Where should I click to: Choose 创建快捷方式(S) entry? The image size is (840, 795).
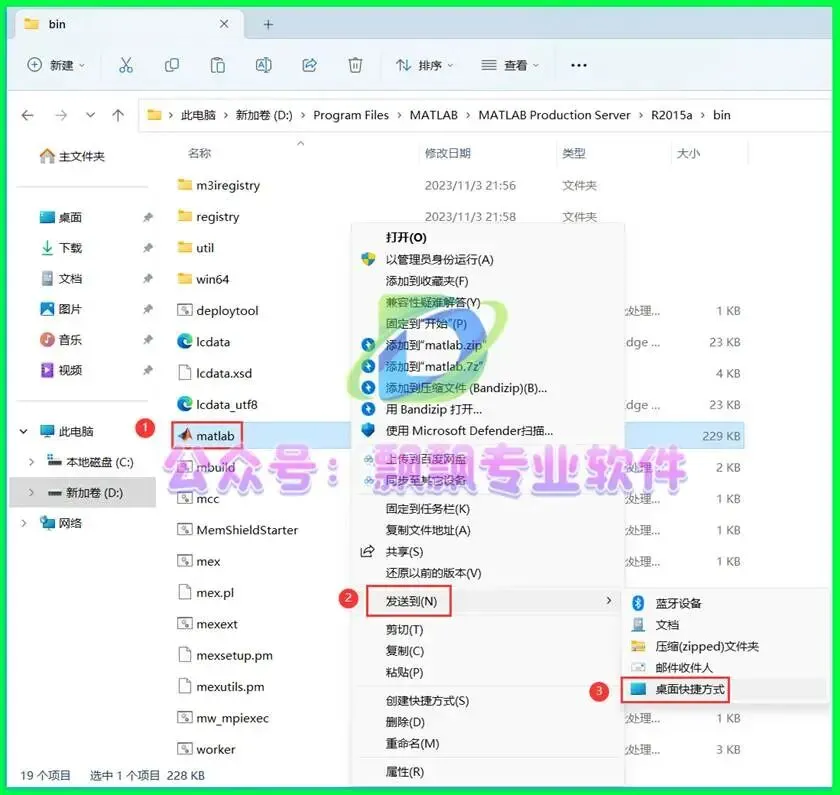click(x=427, y=701)
